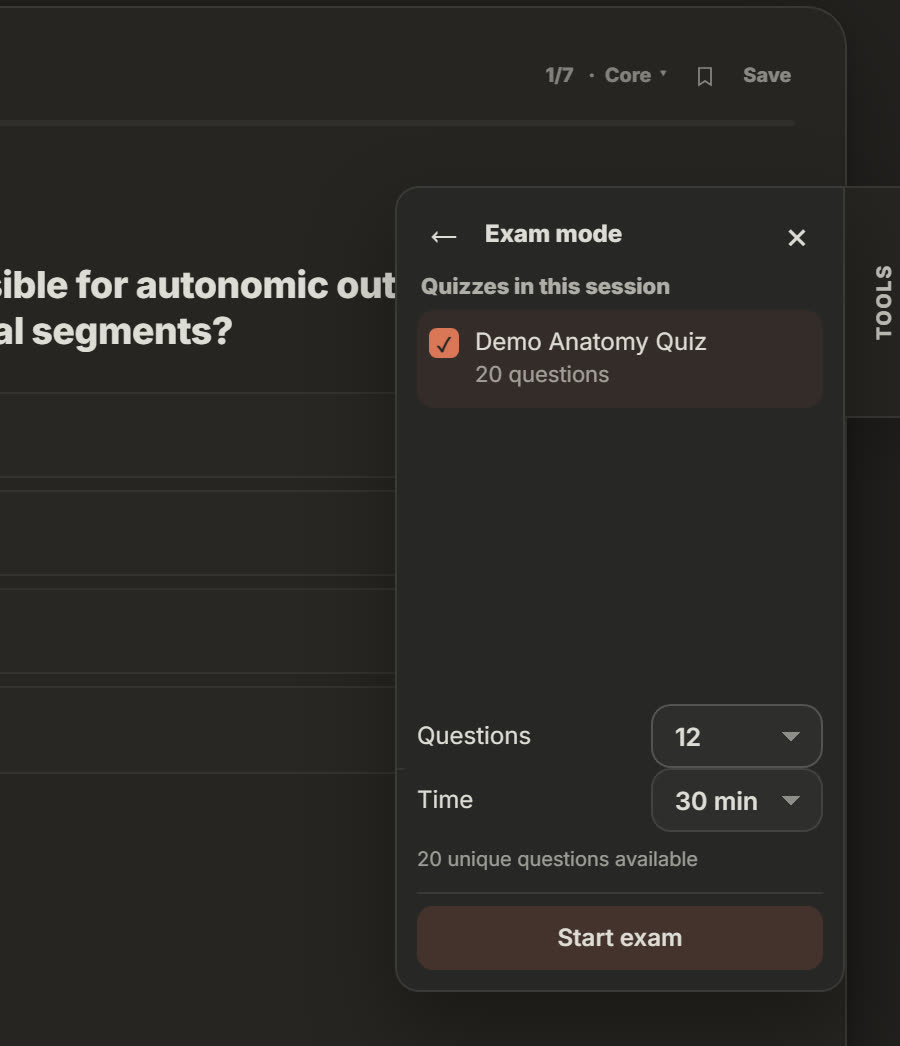Expand the Core difficulty dropdown
Screen dimensions: 900x1046
click(x=636, y=75)
